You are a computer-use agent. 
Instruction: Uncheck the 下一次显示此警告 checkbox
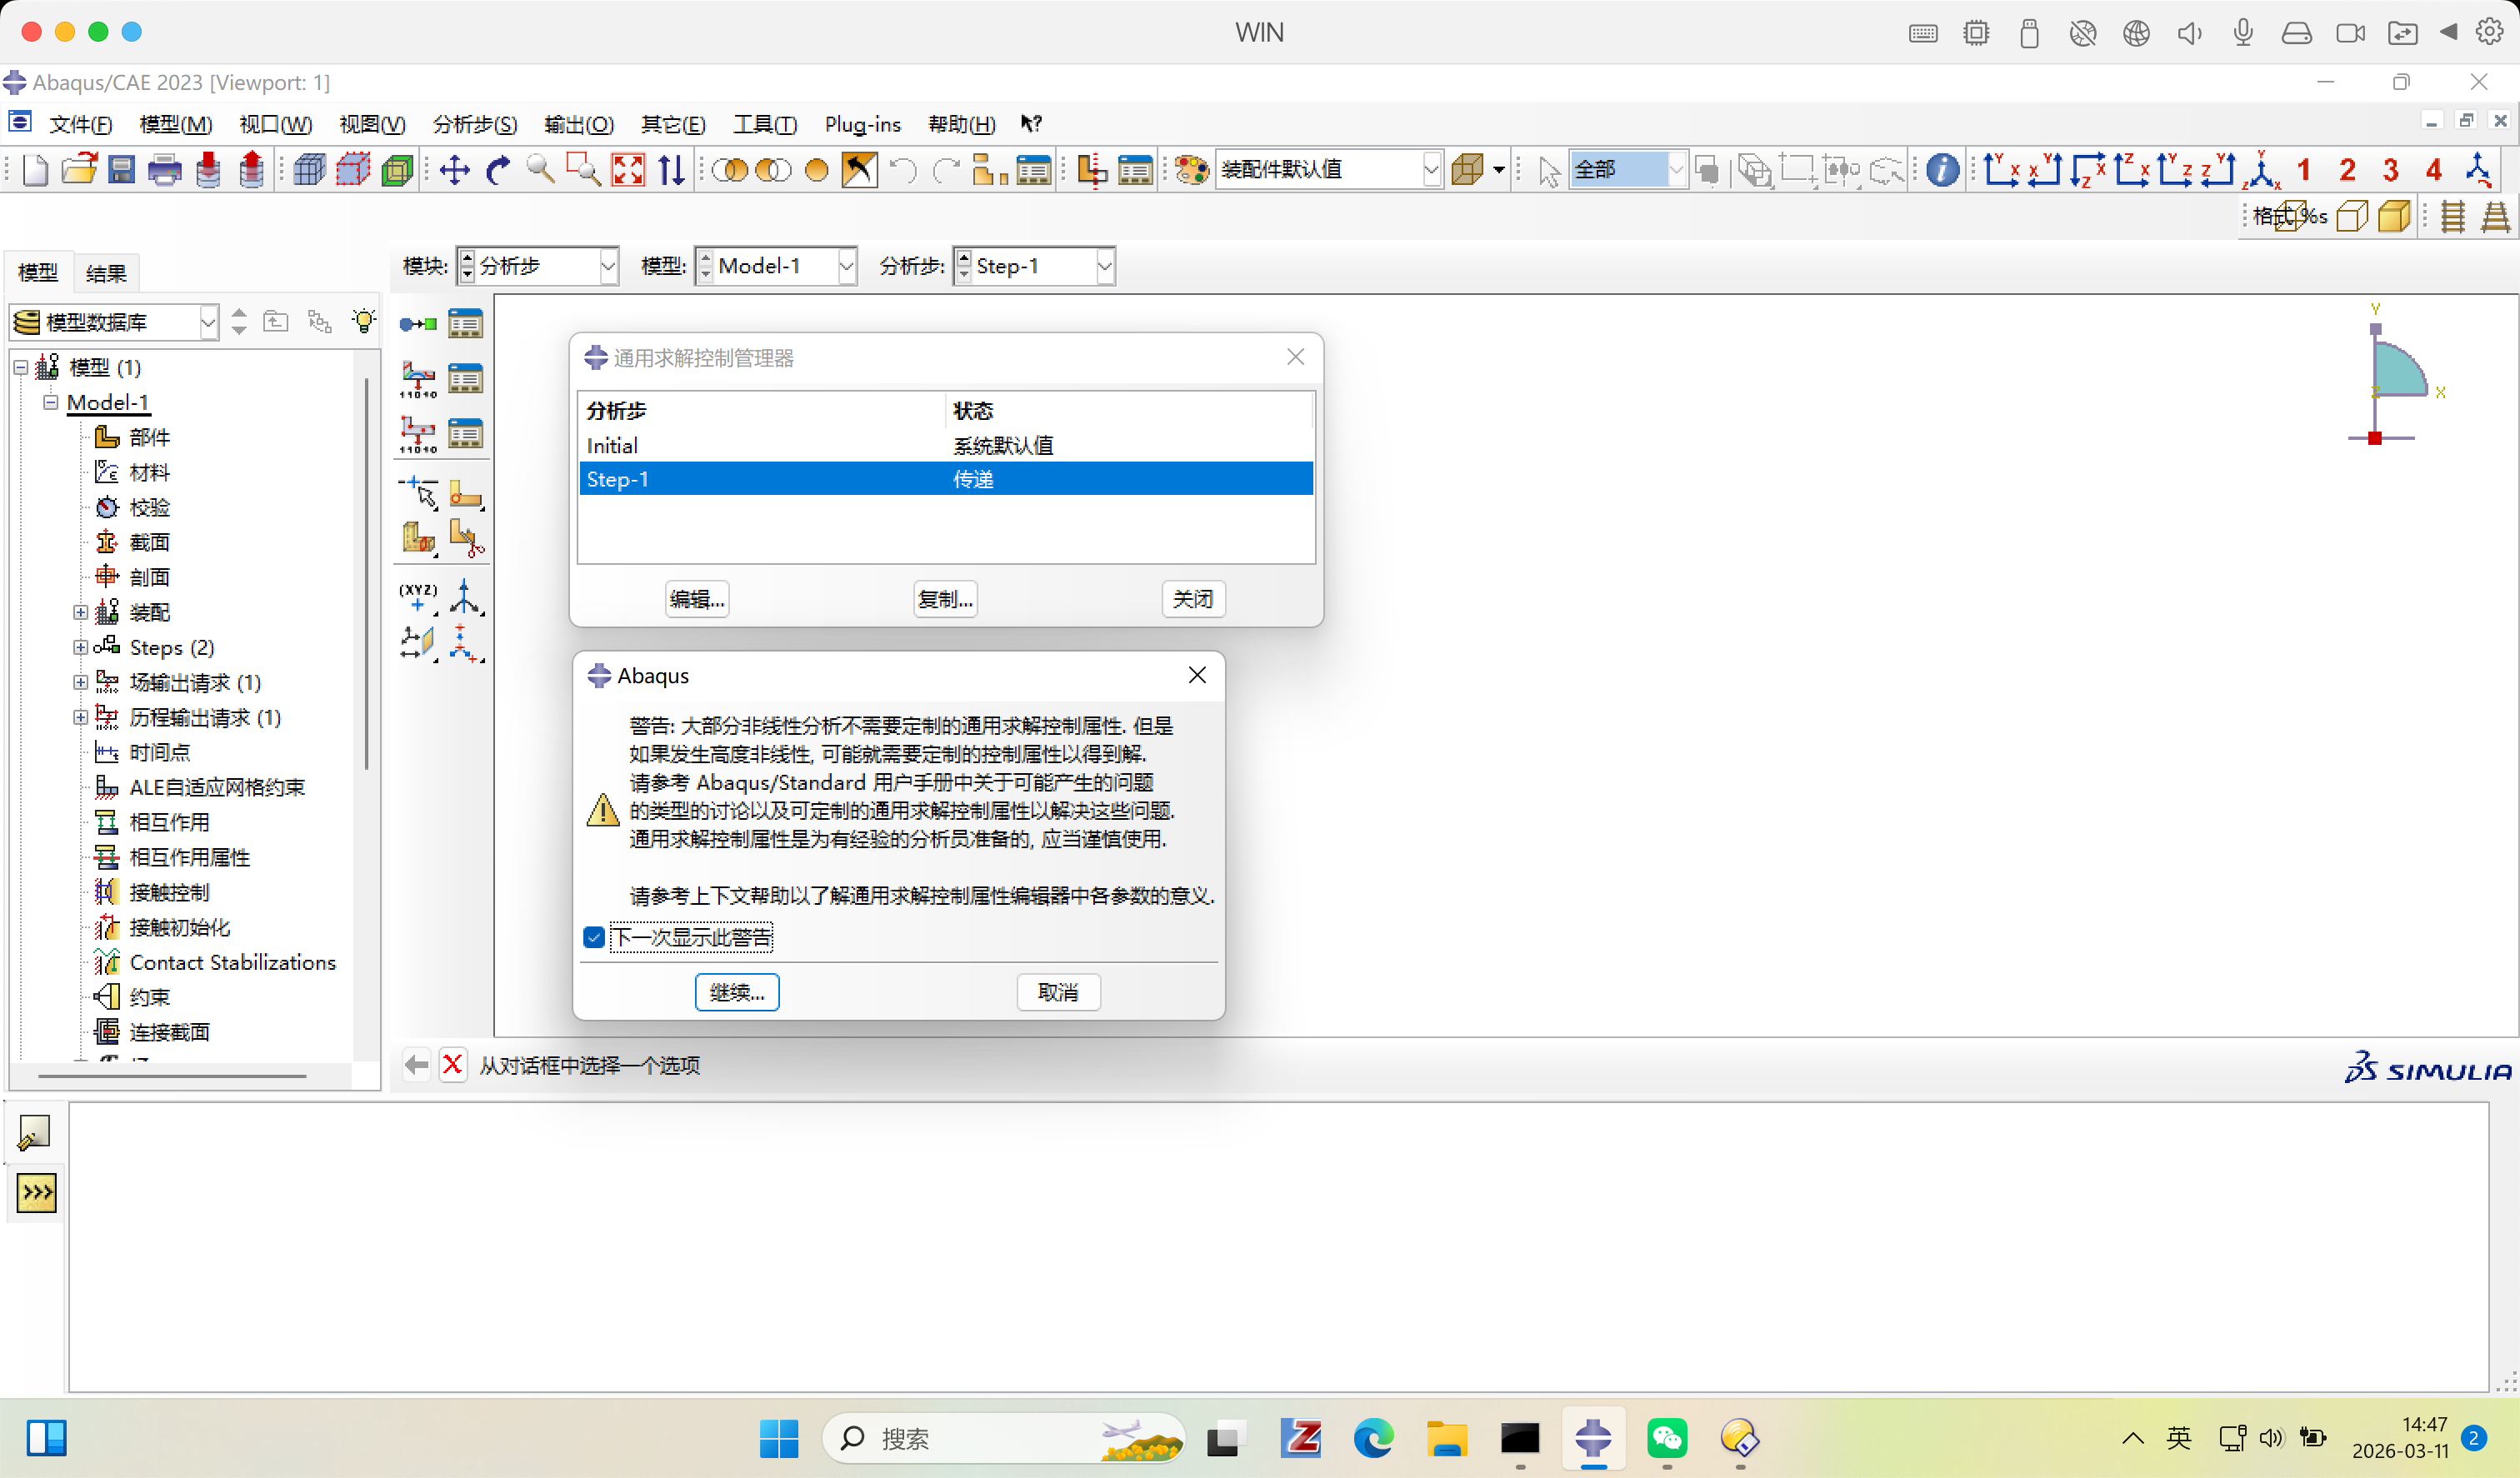(x=594, y=937)
